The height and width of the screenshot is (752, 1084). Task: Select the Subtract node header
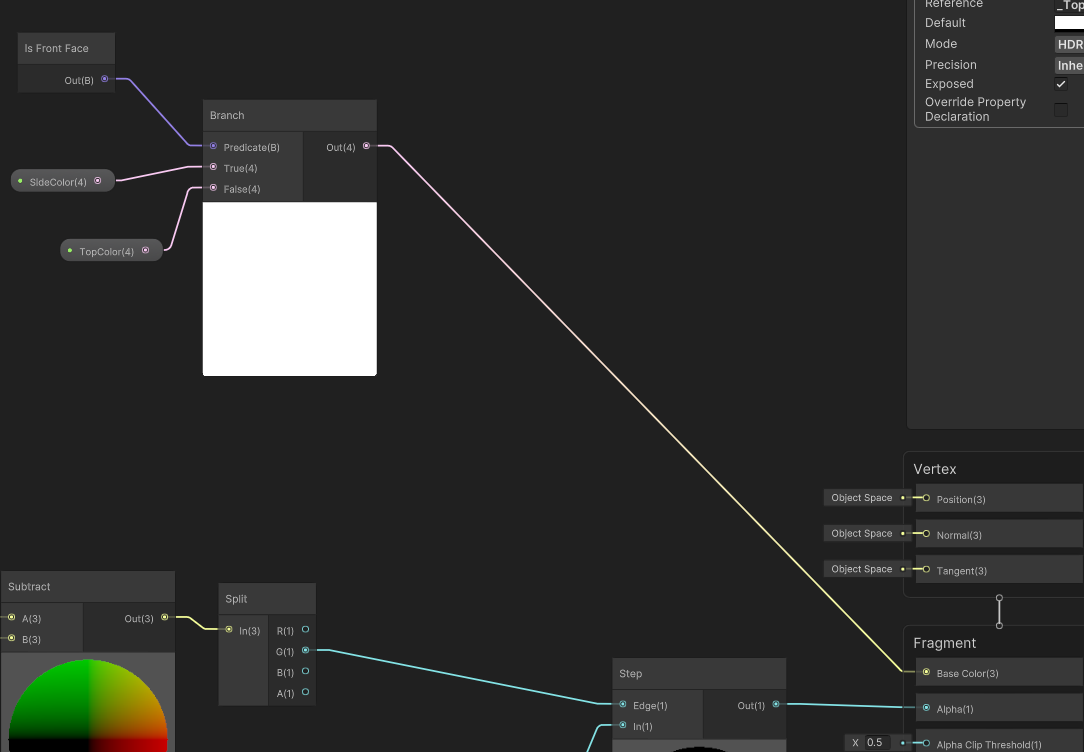(x=88, y=587)
